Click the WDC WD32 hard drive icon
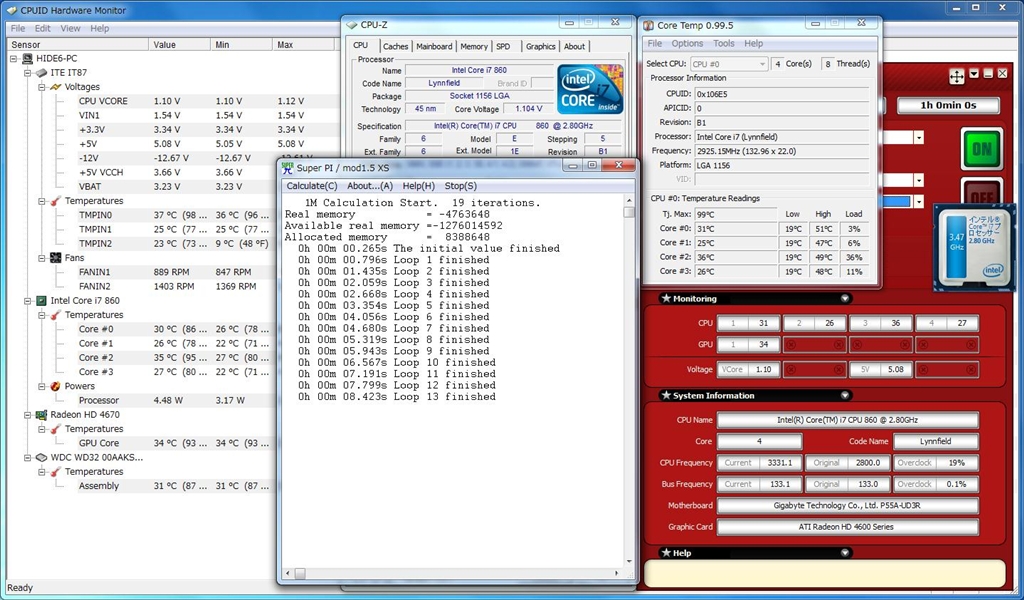The height and width of the screenshot is (600, 1024). tap(41, 458)
